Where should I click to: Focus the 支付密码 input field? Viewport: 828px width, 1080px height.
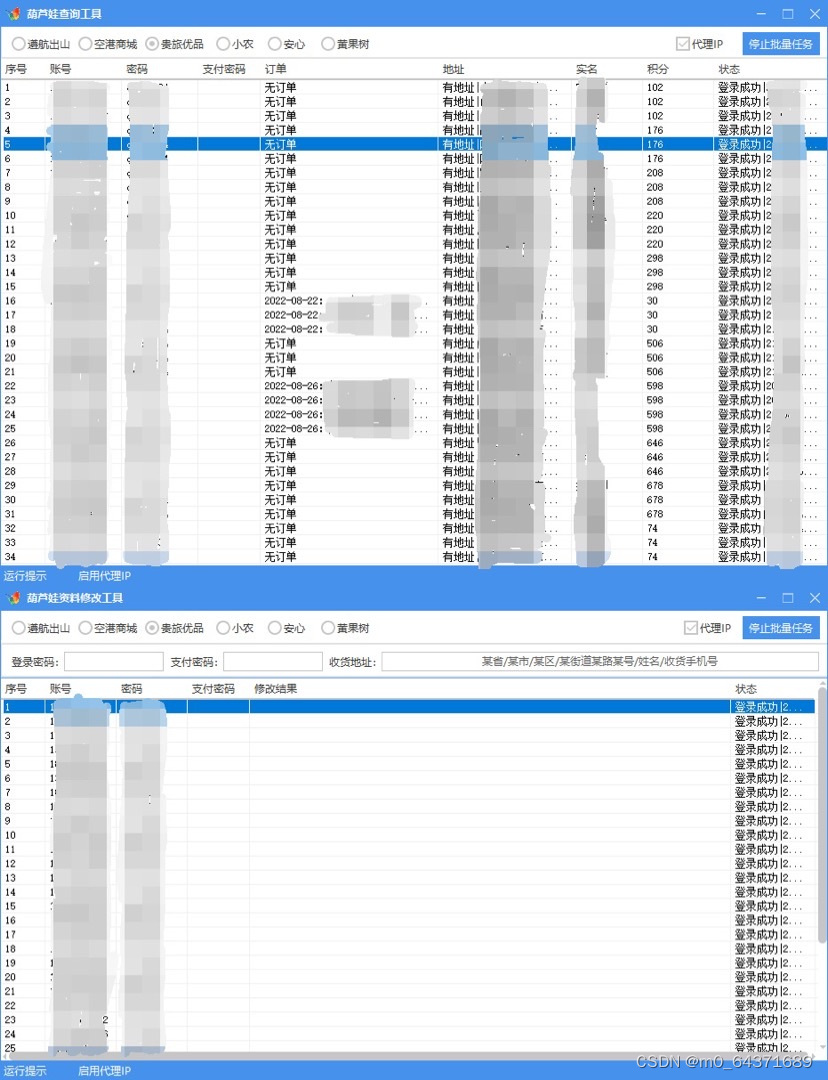click(271, 661)
